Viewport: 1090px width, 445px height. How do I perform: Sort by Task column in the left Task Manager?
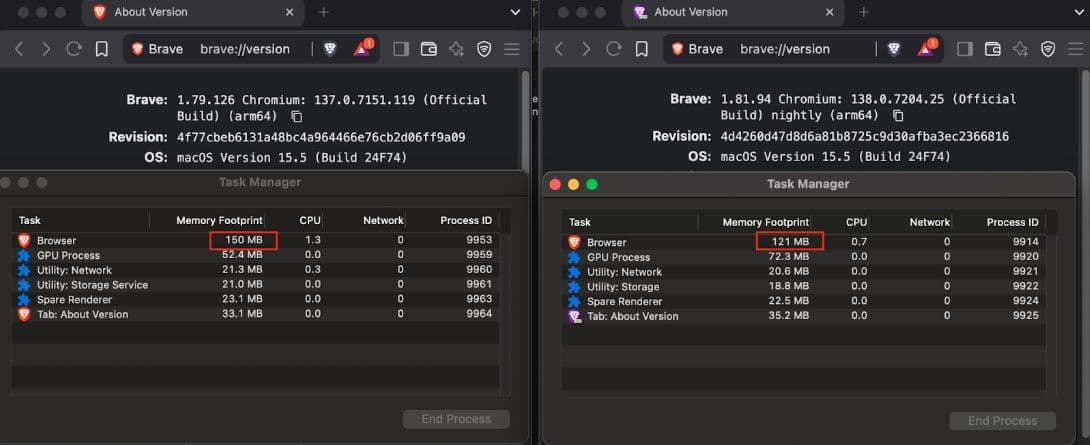tap(29, 220)
